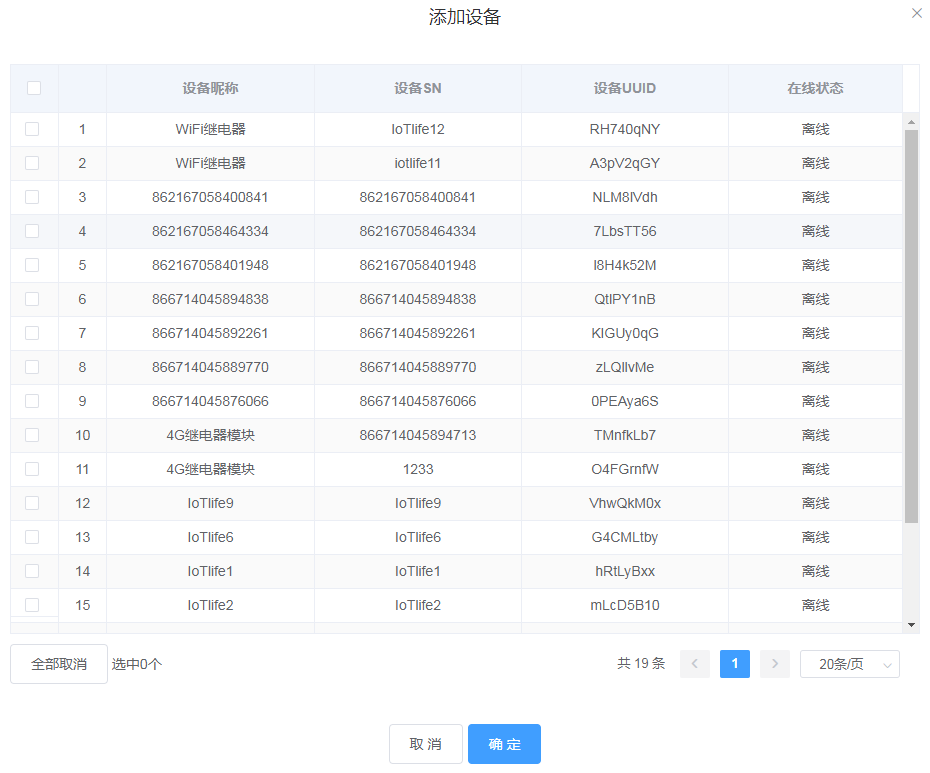Check row 15 IoTlife2 checkbox

point(32,605)
